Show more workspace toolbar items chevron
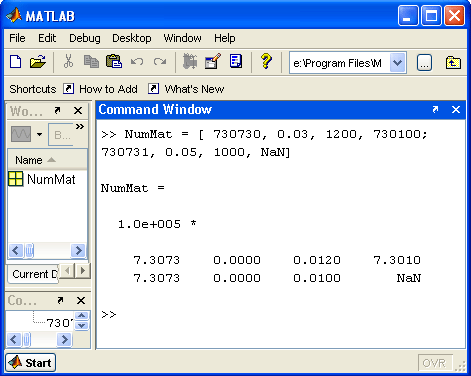Screen dimensions: 471x376 pyautogui.click(x=80, y=127)
